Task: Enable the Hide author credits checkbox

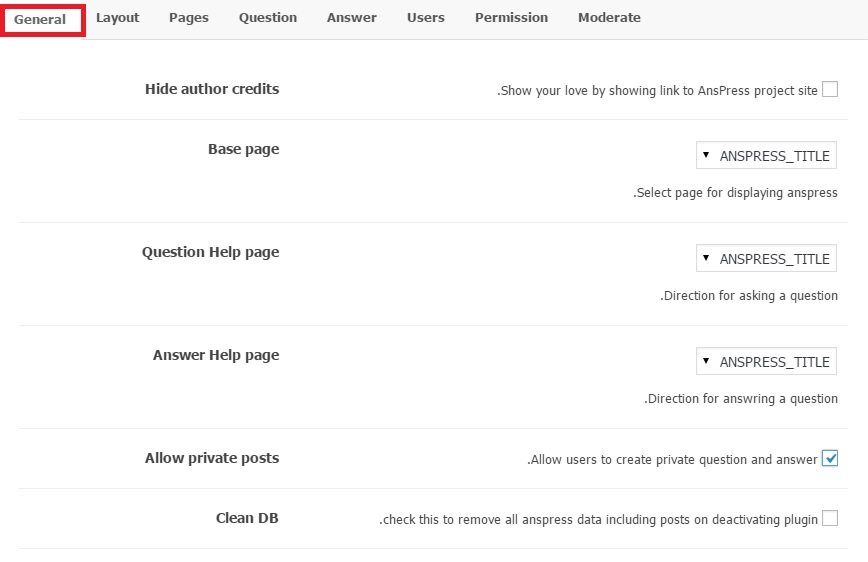Action: (x=829, y=90)
